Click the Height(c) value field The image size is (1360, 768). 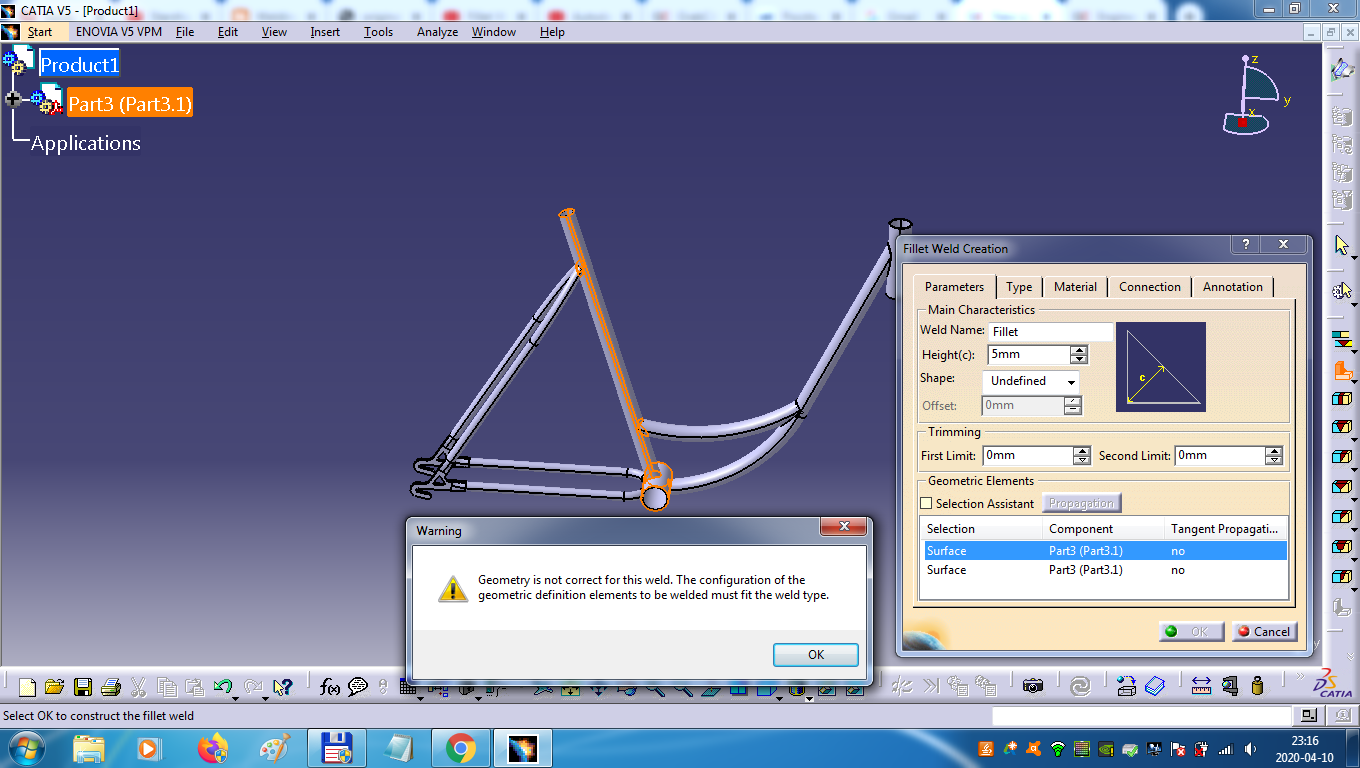[x=1028, y=354]
